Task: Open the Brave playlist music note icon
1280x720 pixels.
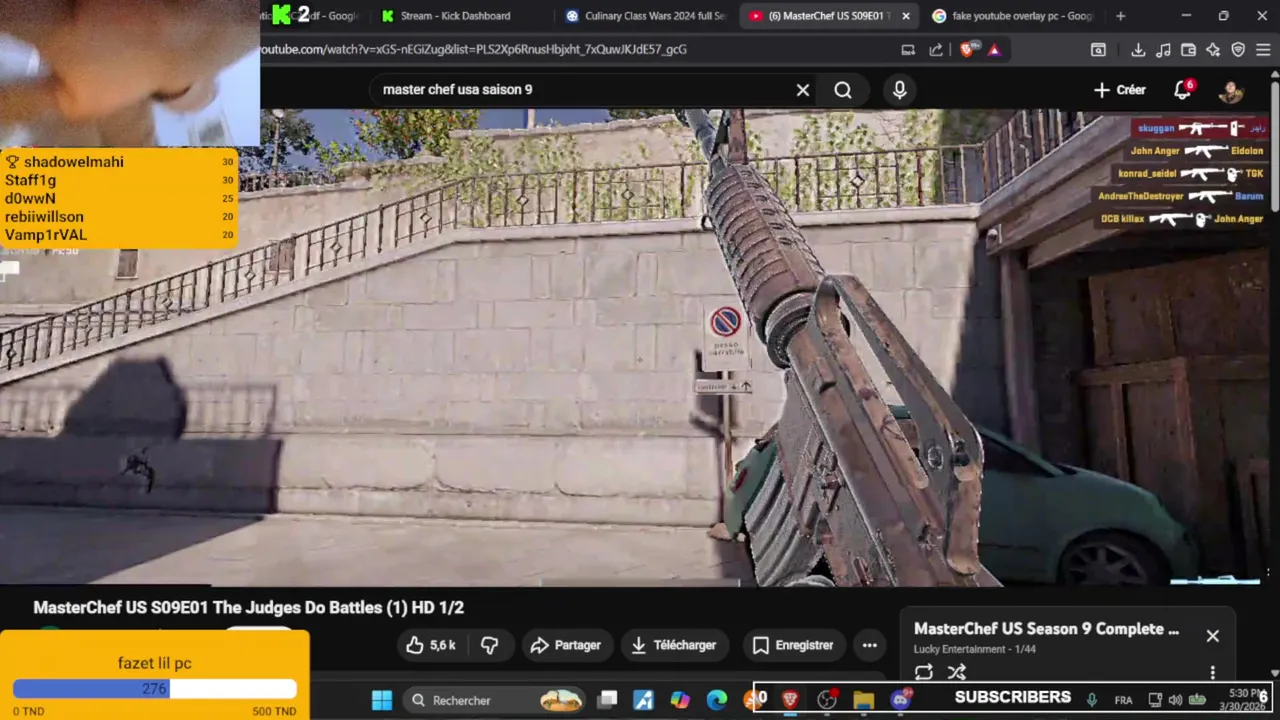Action: [1163, 49]
